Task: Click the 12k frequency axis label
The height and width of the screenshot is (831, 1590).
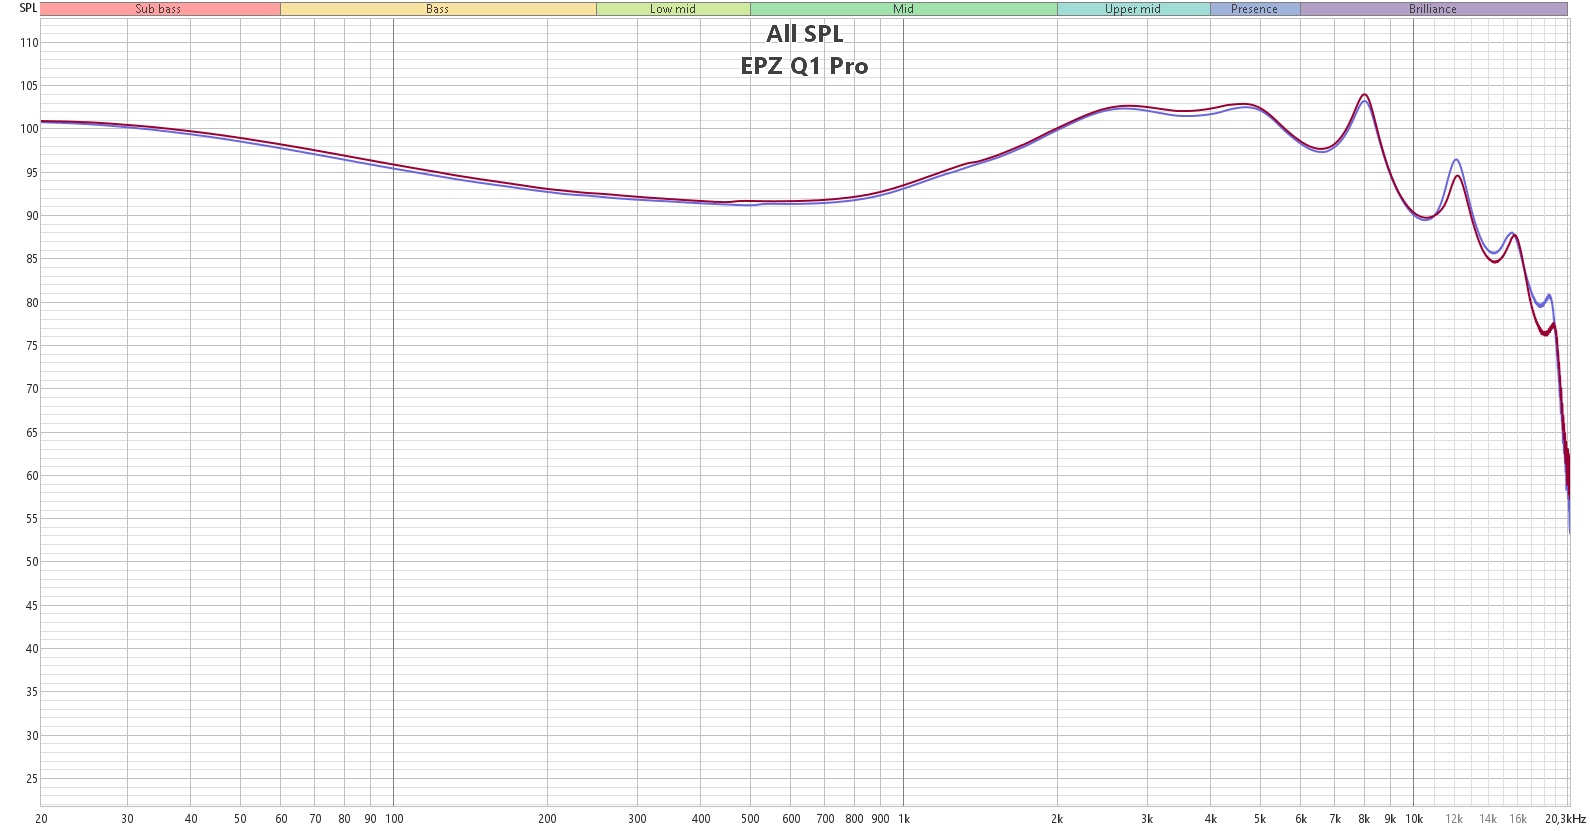Action: pyautogui.click(x=1454, y=819)
